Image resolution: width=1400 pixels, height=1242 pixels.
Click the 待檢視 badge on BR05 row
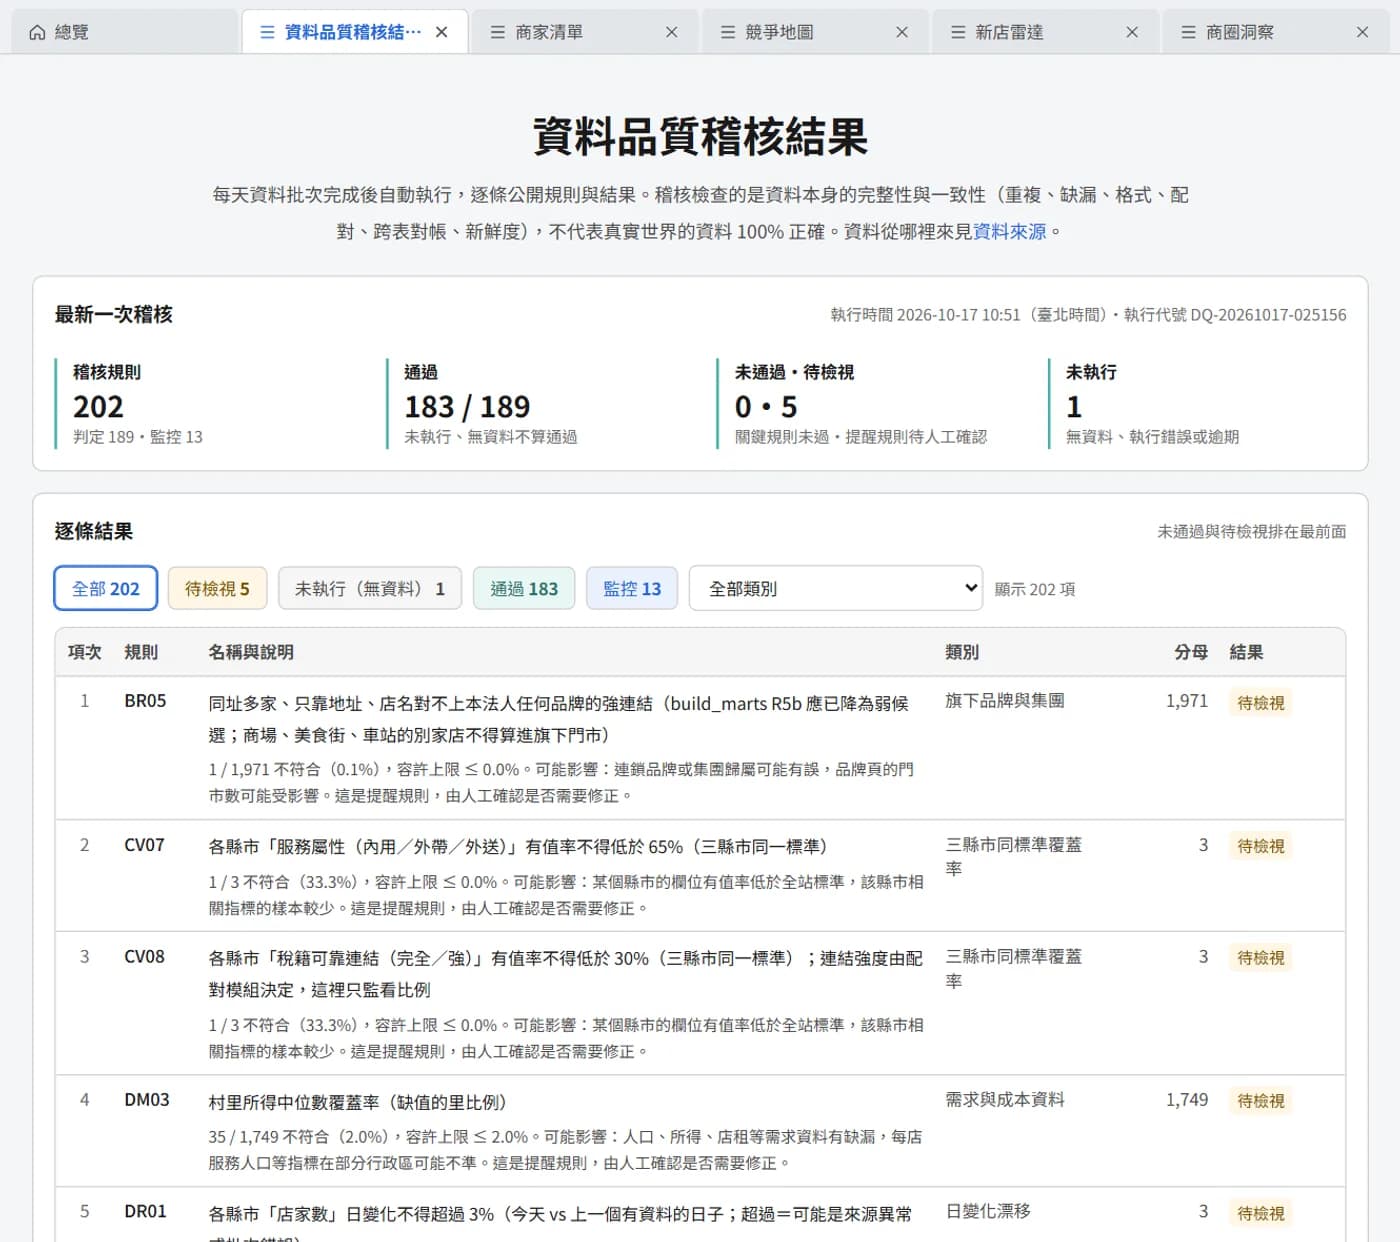click(x=1260, y=703)
